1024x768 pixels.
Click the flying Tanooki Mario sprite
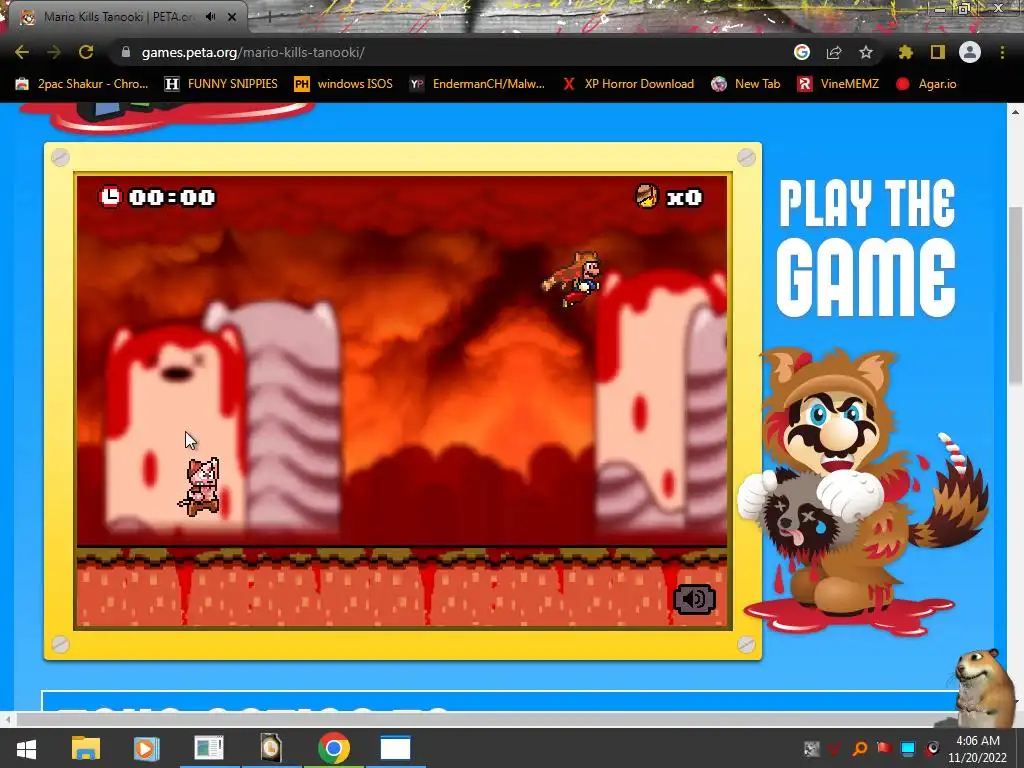click(x=572, y=280)
